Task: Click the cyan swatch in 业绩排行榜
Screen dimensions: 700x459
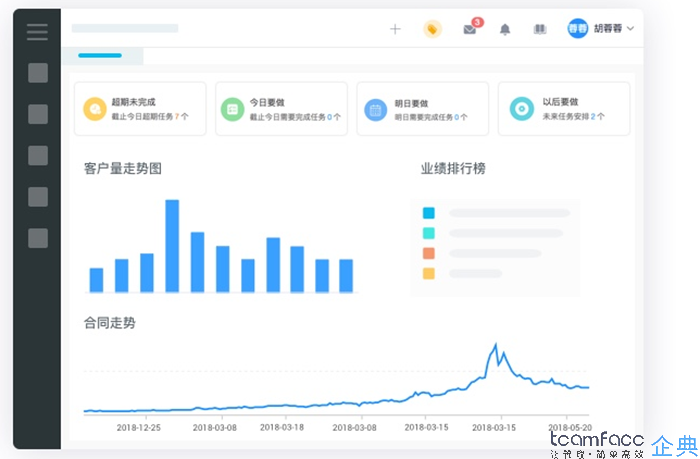Action: 429,233
